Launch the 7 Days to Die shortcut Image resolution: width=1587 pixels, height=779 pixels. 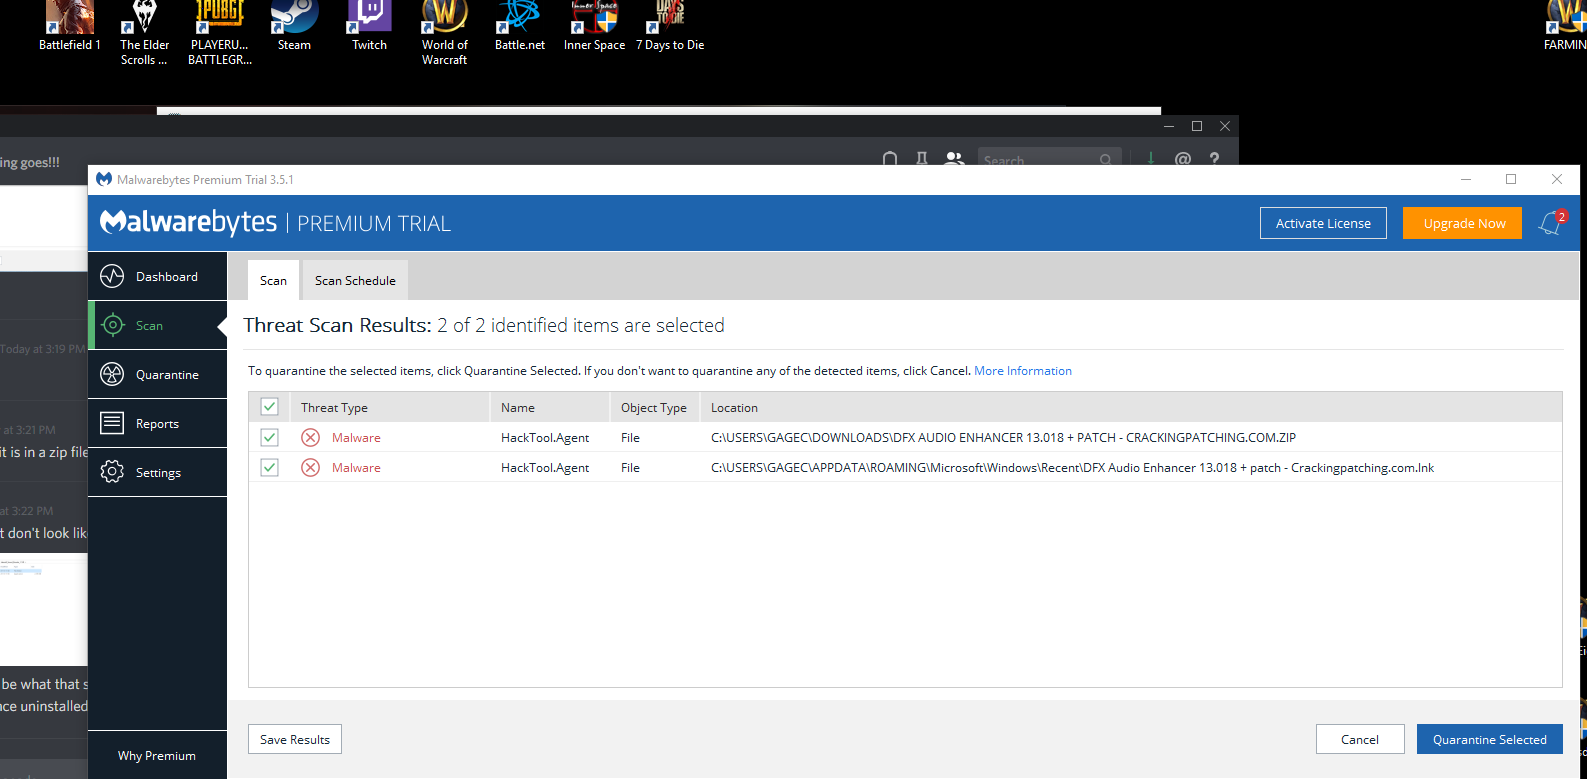(x=670, y=26)
